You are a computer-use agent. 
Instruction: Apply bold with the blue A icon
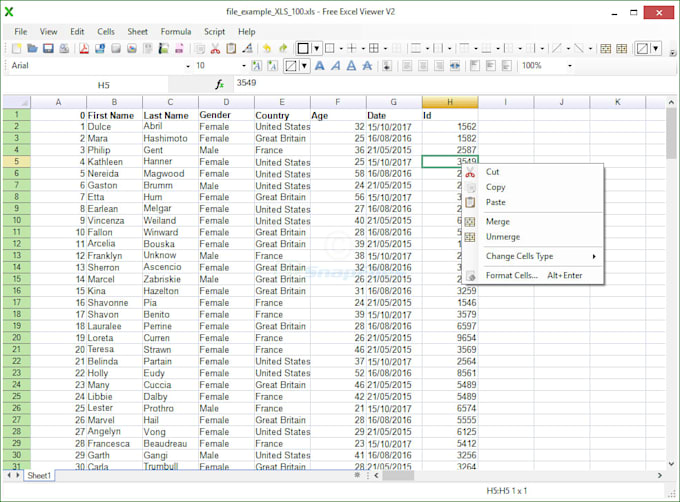tap(320, 66)
